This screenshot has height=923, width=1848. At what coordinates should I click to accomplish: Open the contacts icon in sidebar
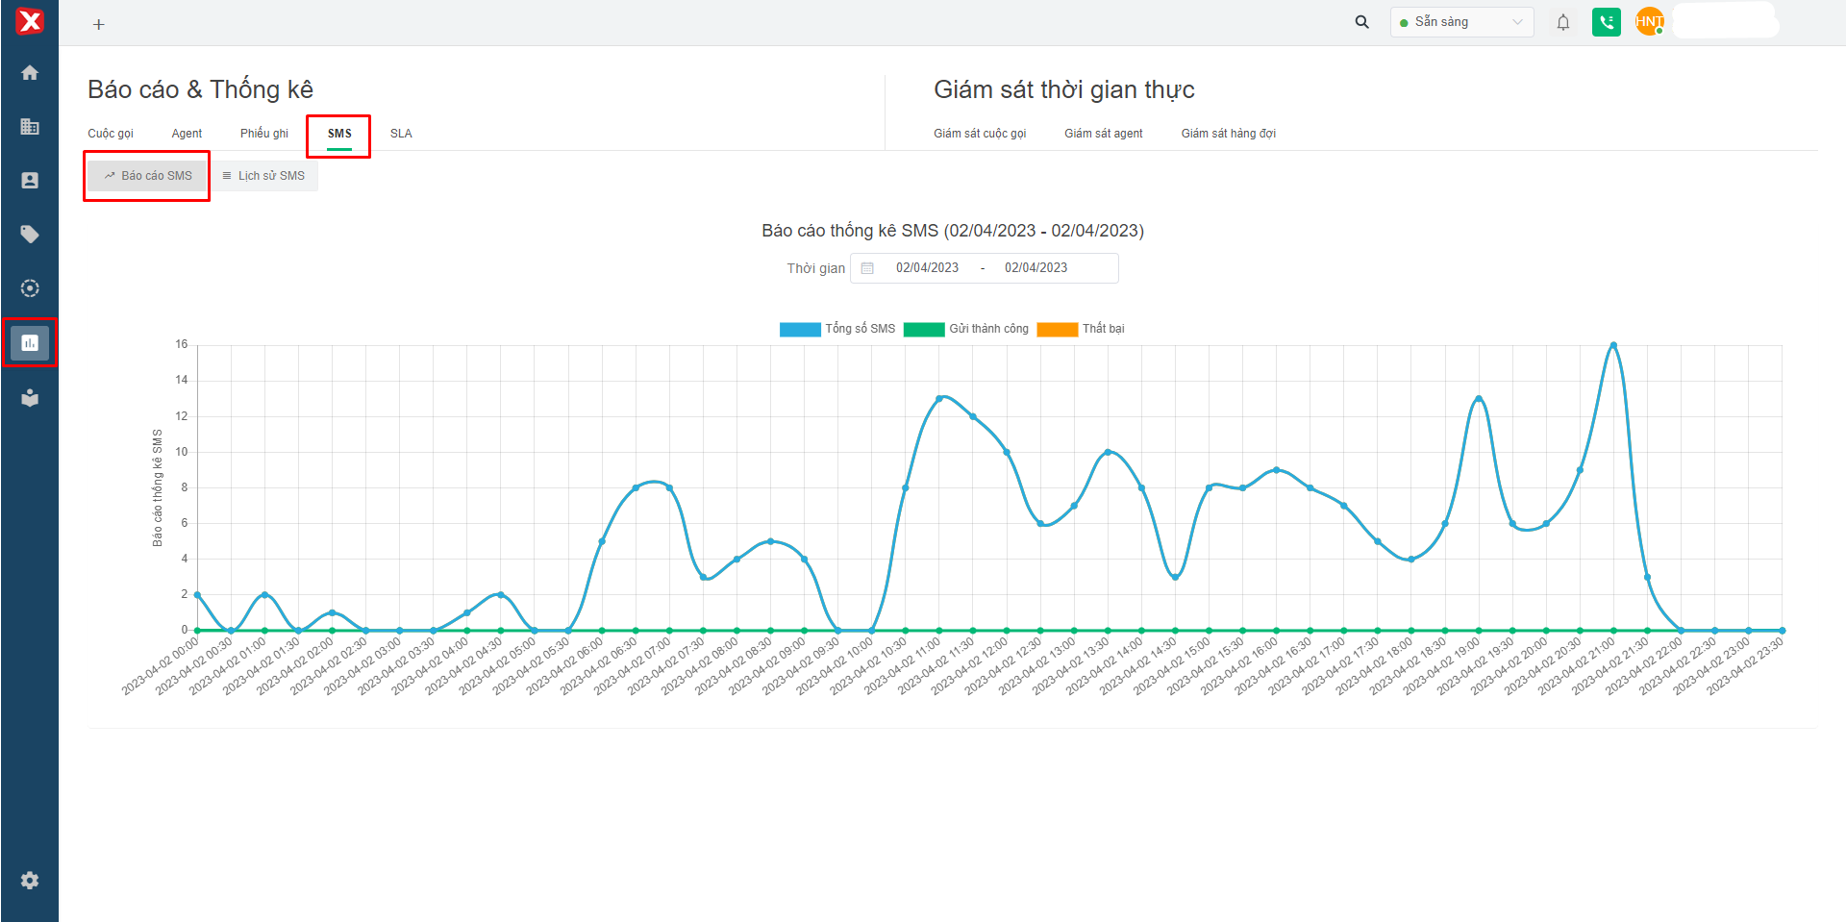[x=30, y=181]
